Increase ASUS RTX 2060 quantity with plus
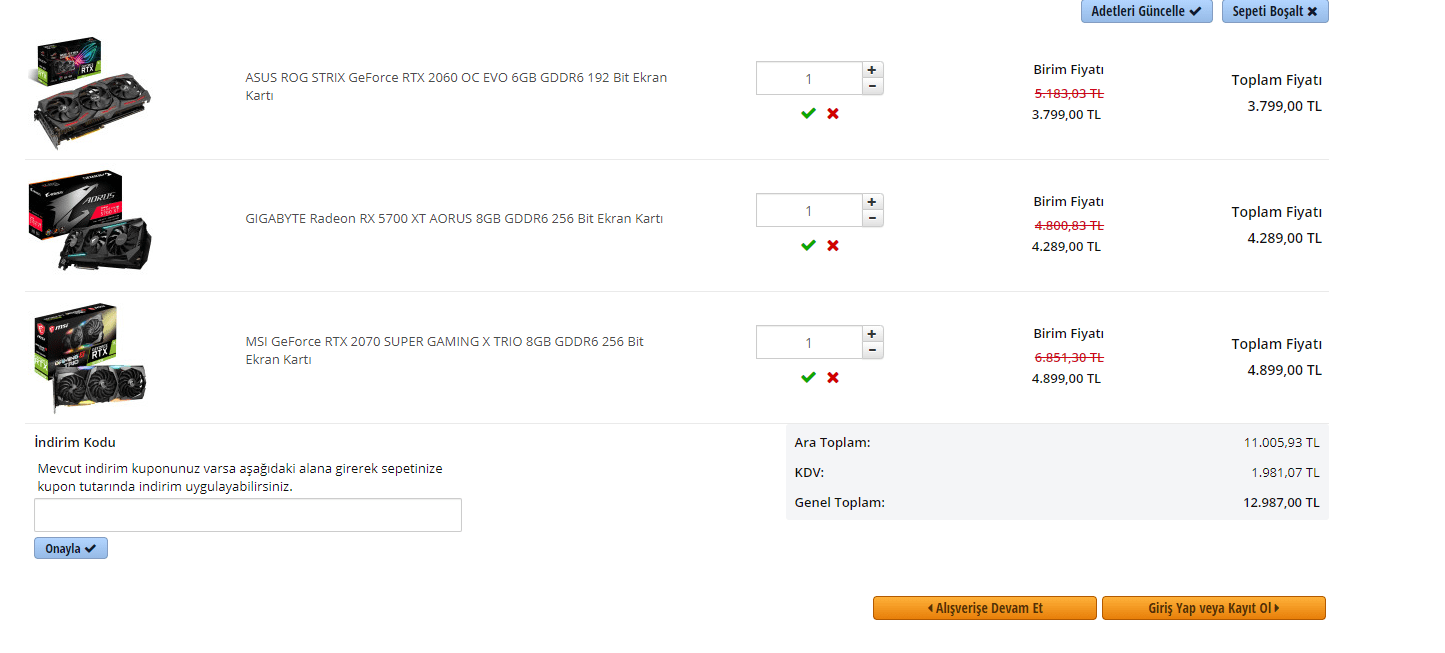The width and height of the screenshot is (1445, 653). click(x=872, y=70)
